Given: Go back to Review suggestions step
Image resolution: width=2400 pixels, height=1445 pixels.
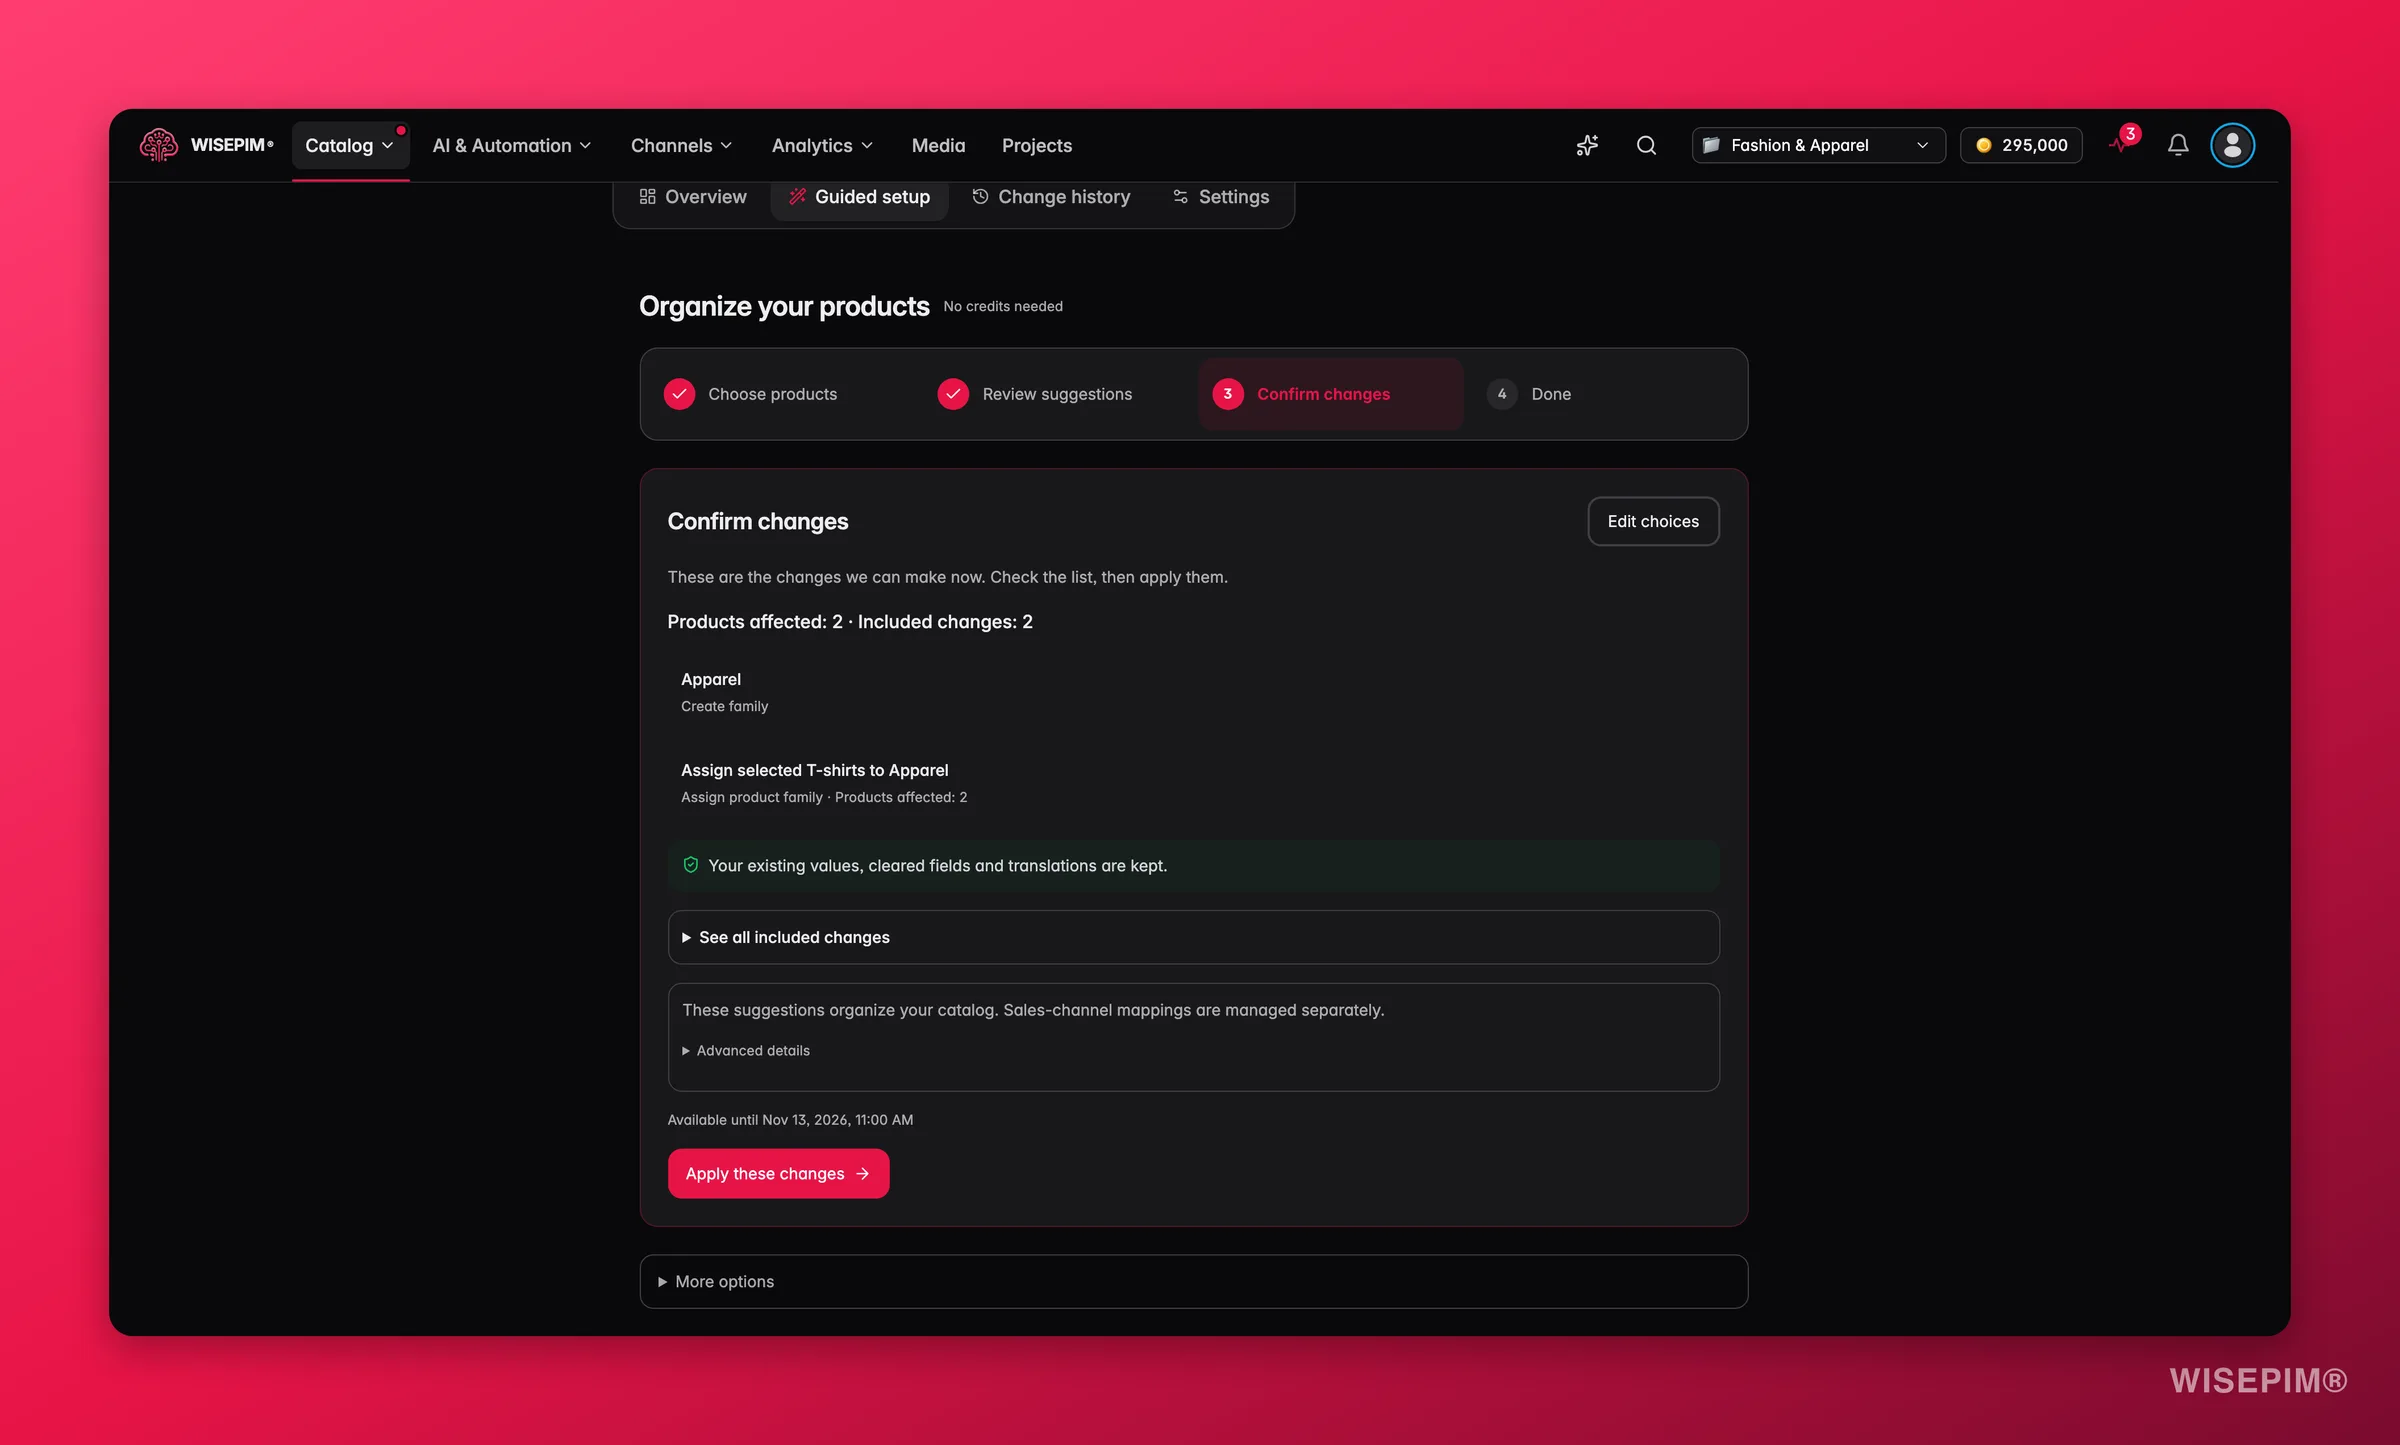Looking at the screenshot, I should click(x=1057, y=394).
